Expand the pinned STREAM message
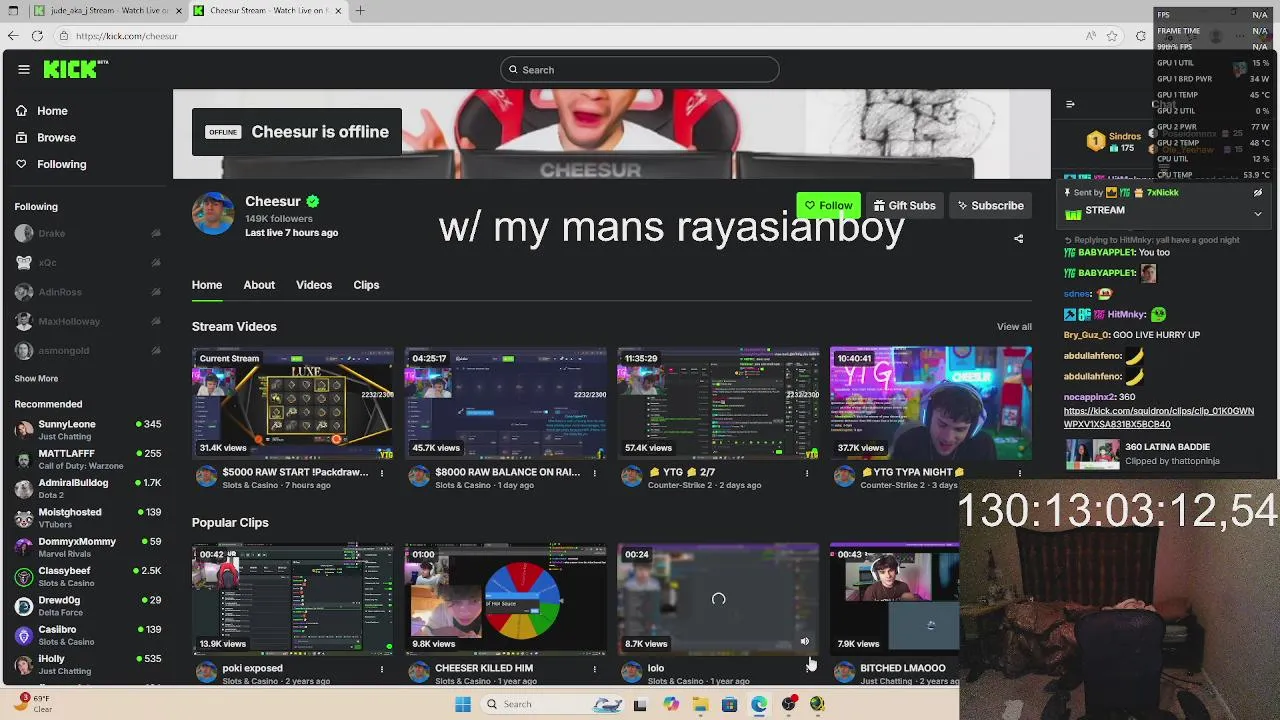 pyautogui.click(x=1258, y=213)
